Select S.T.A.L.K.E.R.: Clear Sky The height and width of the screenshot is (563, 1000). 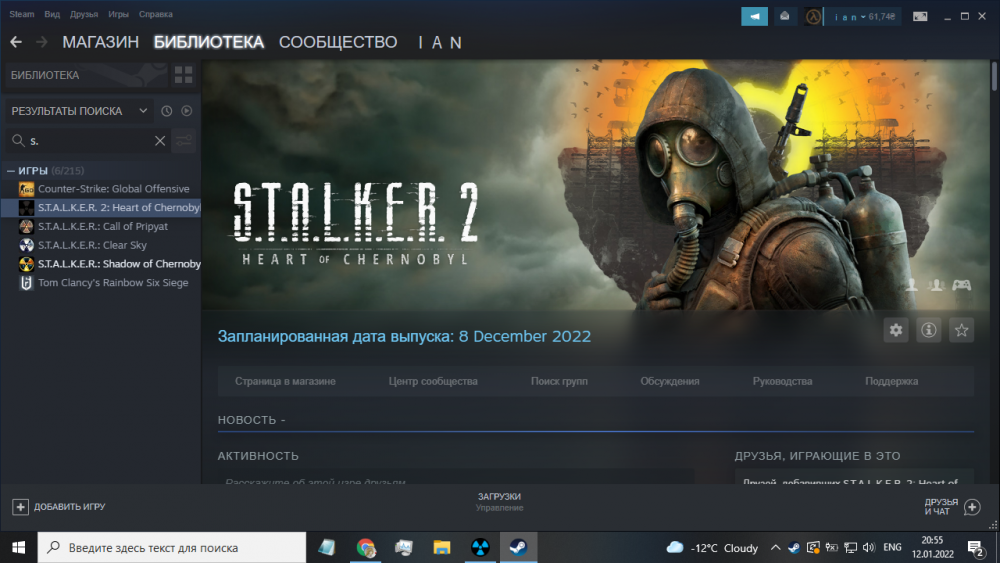92,245
